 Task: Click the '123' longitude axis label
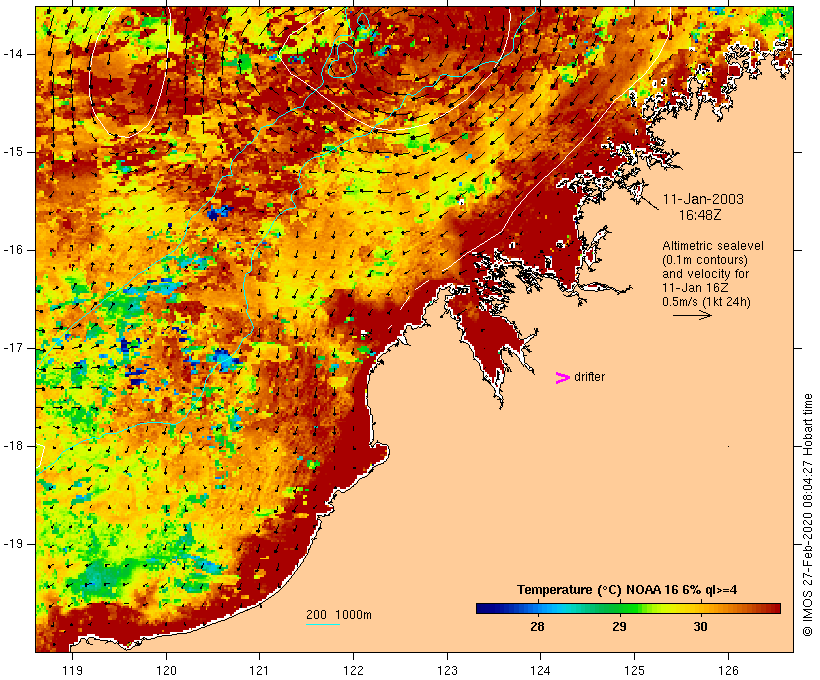(x=447, y=670)
